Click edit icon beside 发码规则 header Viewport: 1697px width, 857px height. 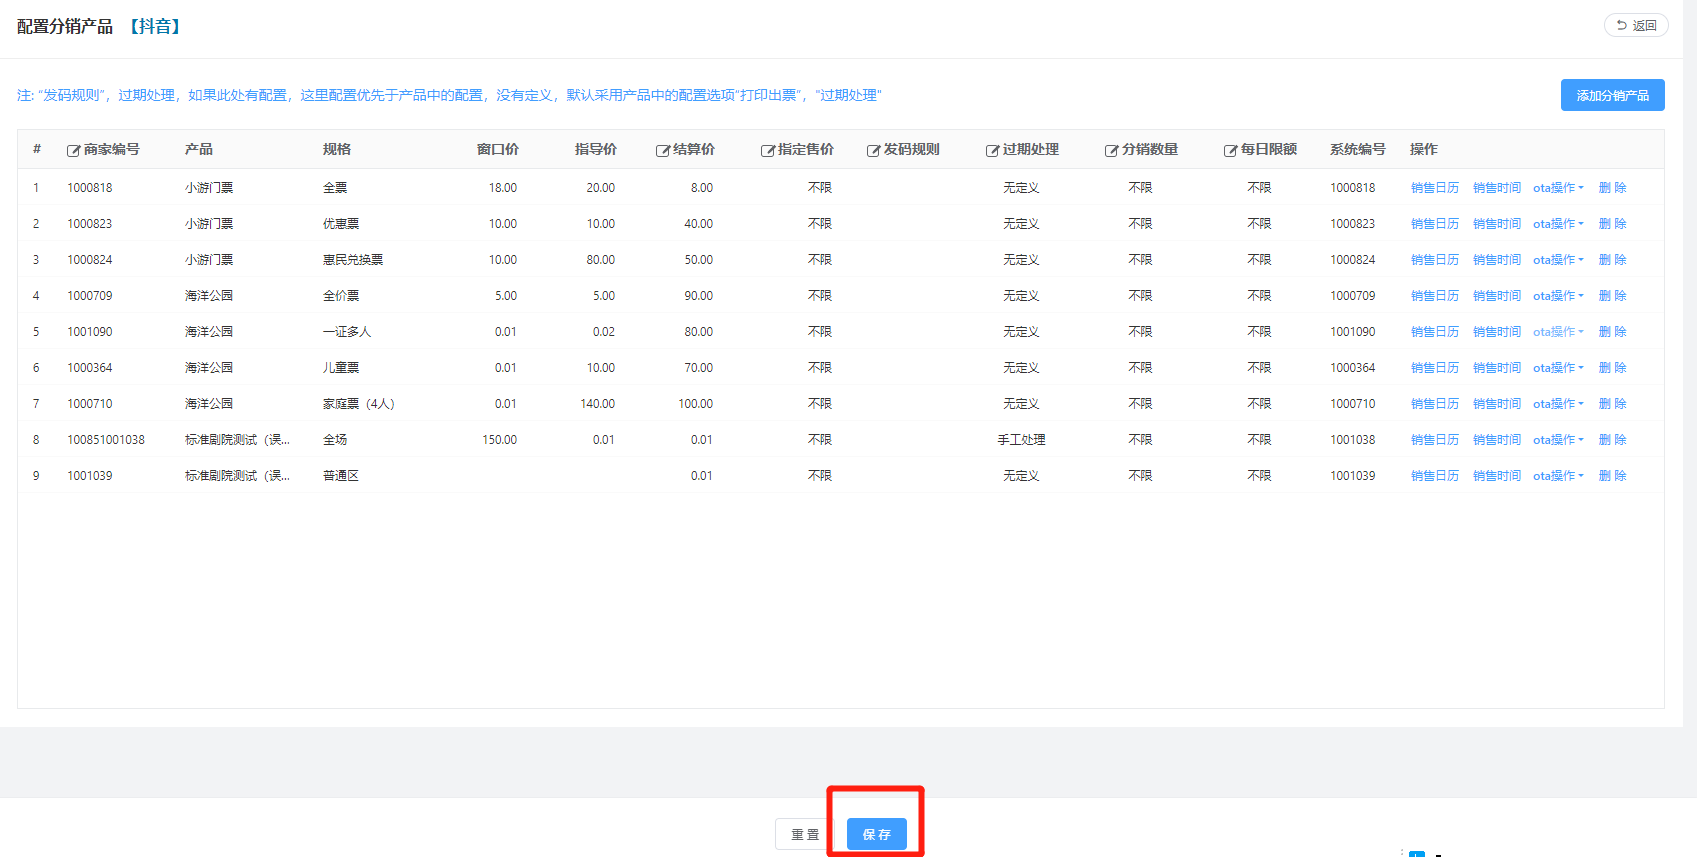click(x=873, y=151)
